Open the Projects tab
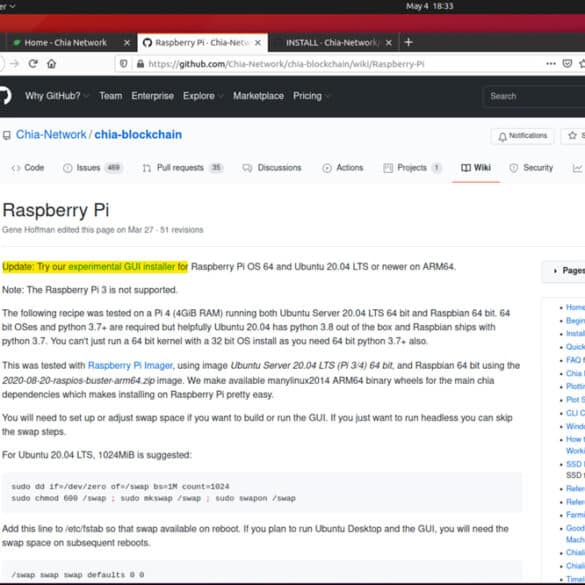585x585 pixels. click(412, 168)
